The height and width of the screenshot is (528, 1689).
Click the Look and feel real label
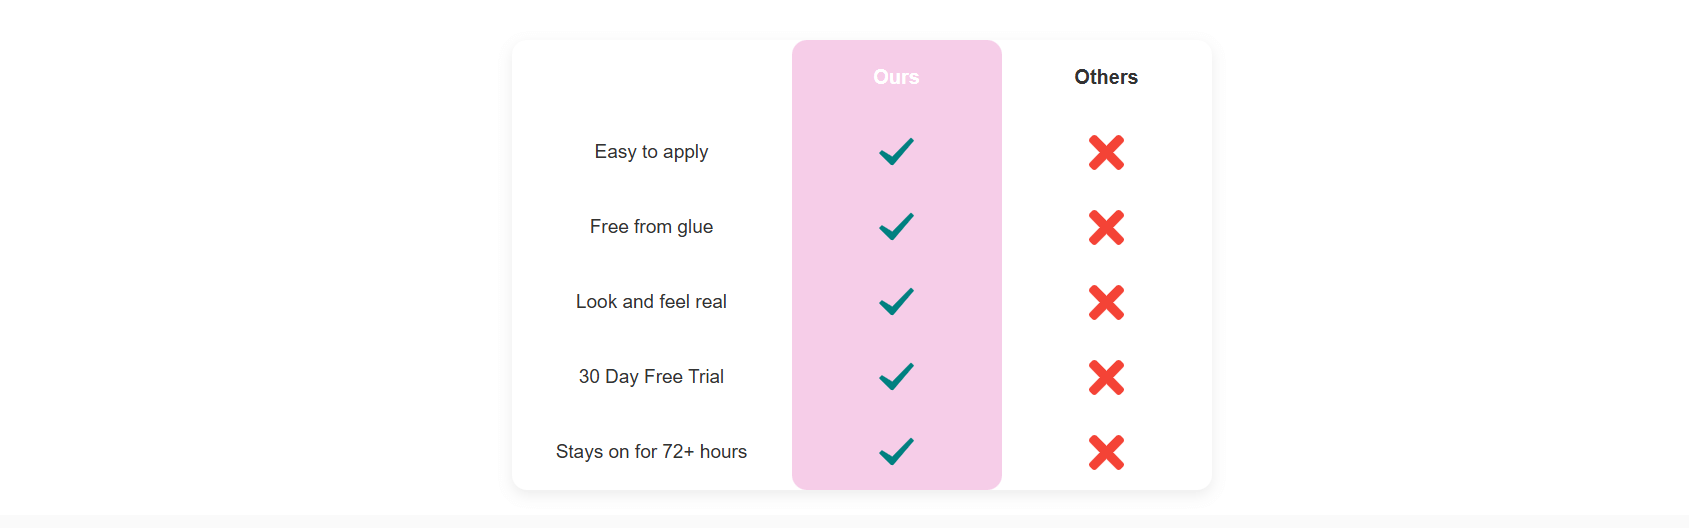(651, 302)
